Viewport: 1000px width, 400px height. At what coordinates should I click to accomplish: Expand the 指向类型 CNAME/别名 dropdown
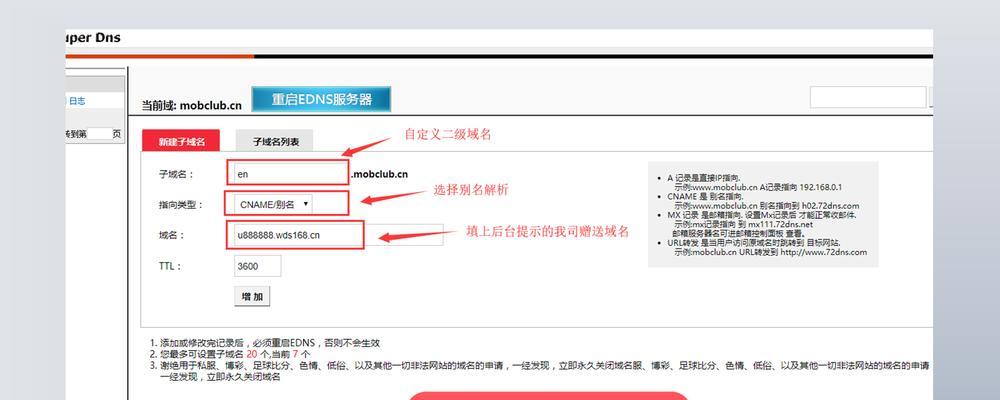[274, 204]
